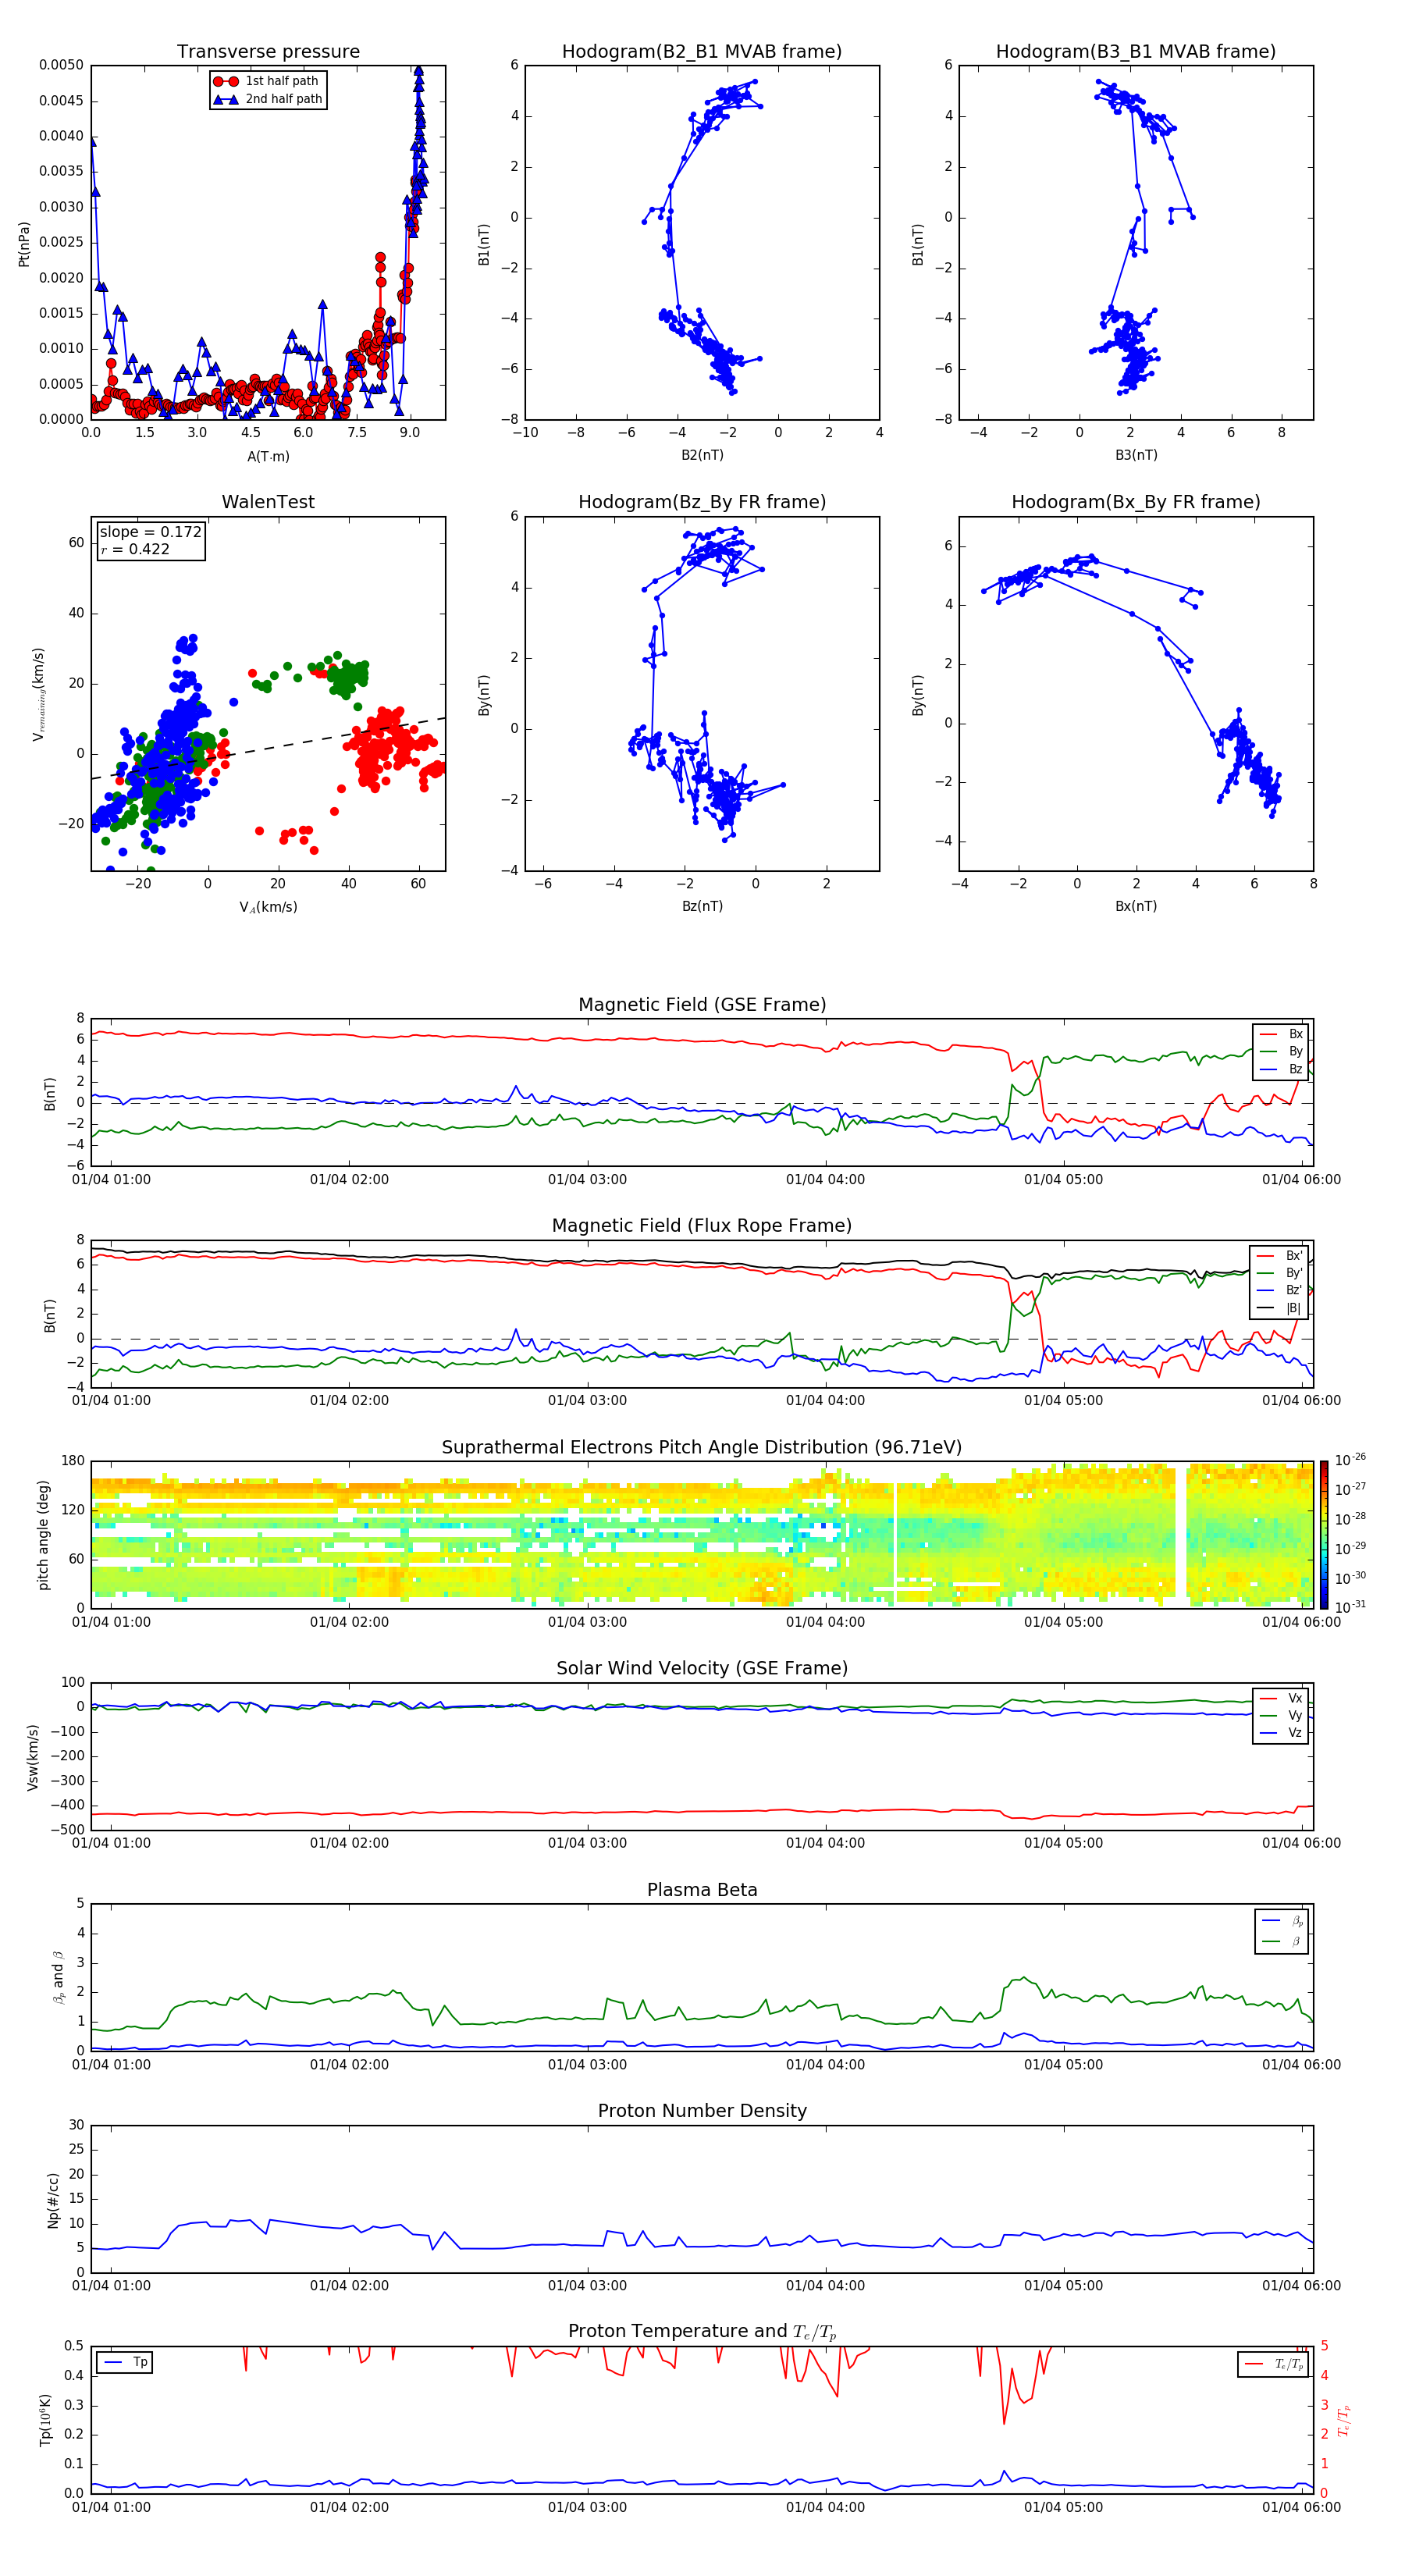Click the 'Vsw(km/s)' y-axis label
The width and height of the screenshot is (1405, 2576).
pos(32,1757)
